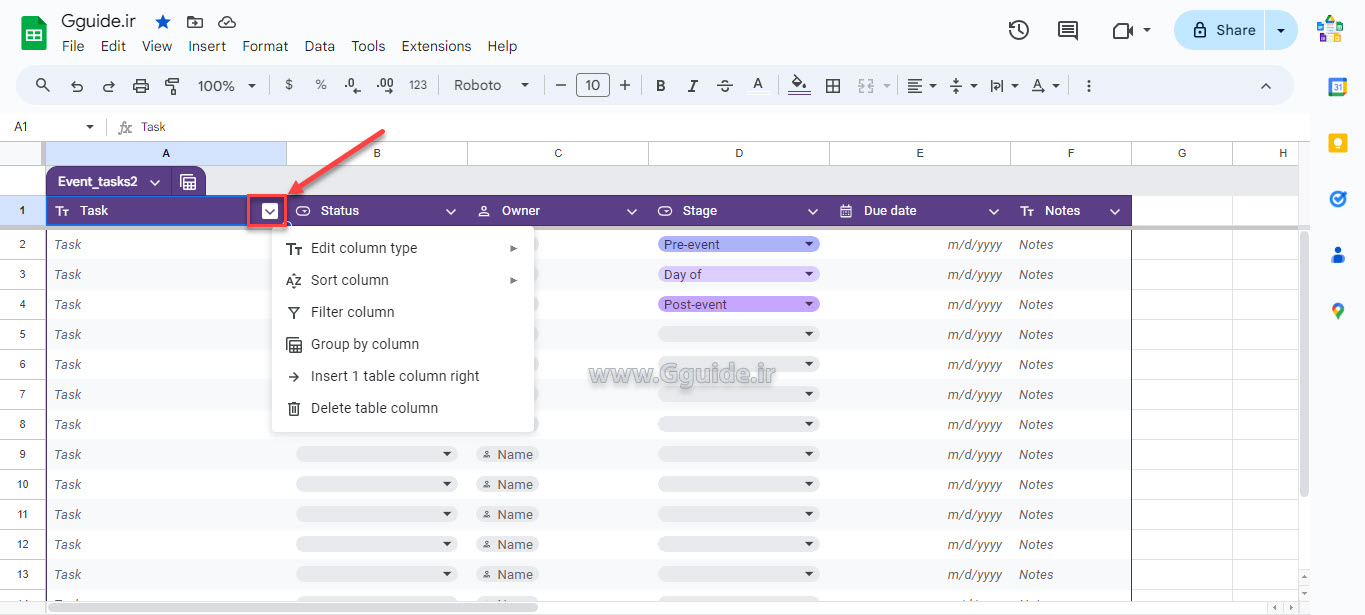The width and height of the screenshot is (1365, 615).
Task: Open version history clock icon
Action: tap(1018, 30)
